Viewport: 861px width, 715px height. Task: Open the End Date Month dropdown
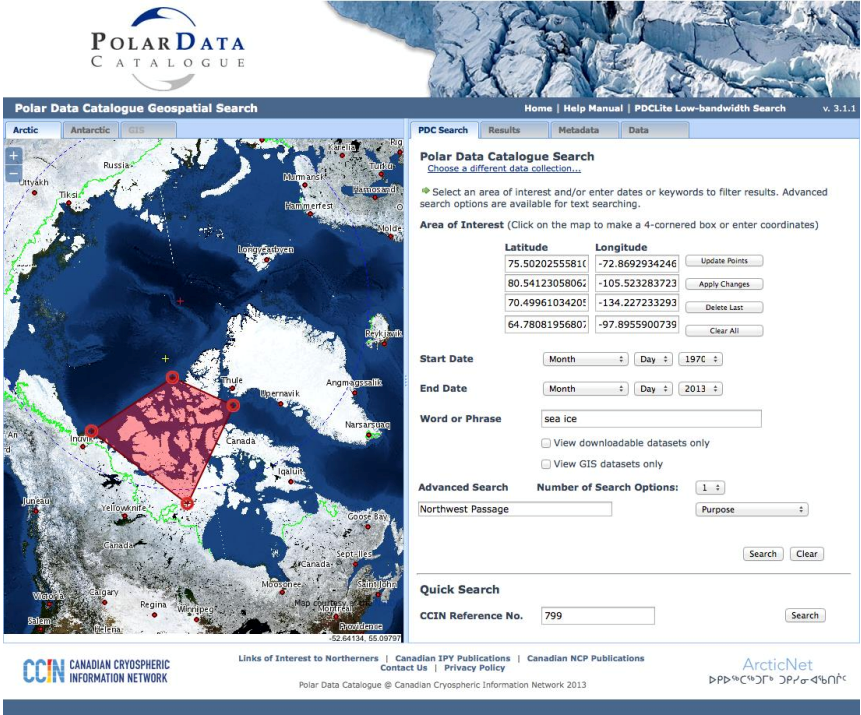585,389
